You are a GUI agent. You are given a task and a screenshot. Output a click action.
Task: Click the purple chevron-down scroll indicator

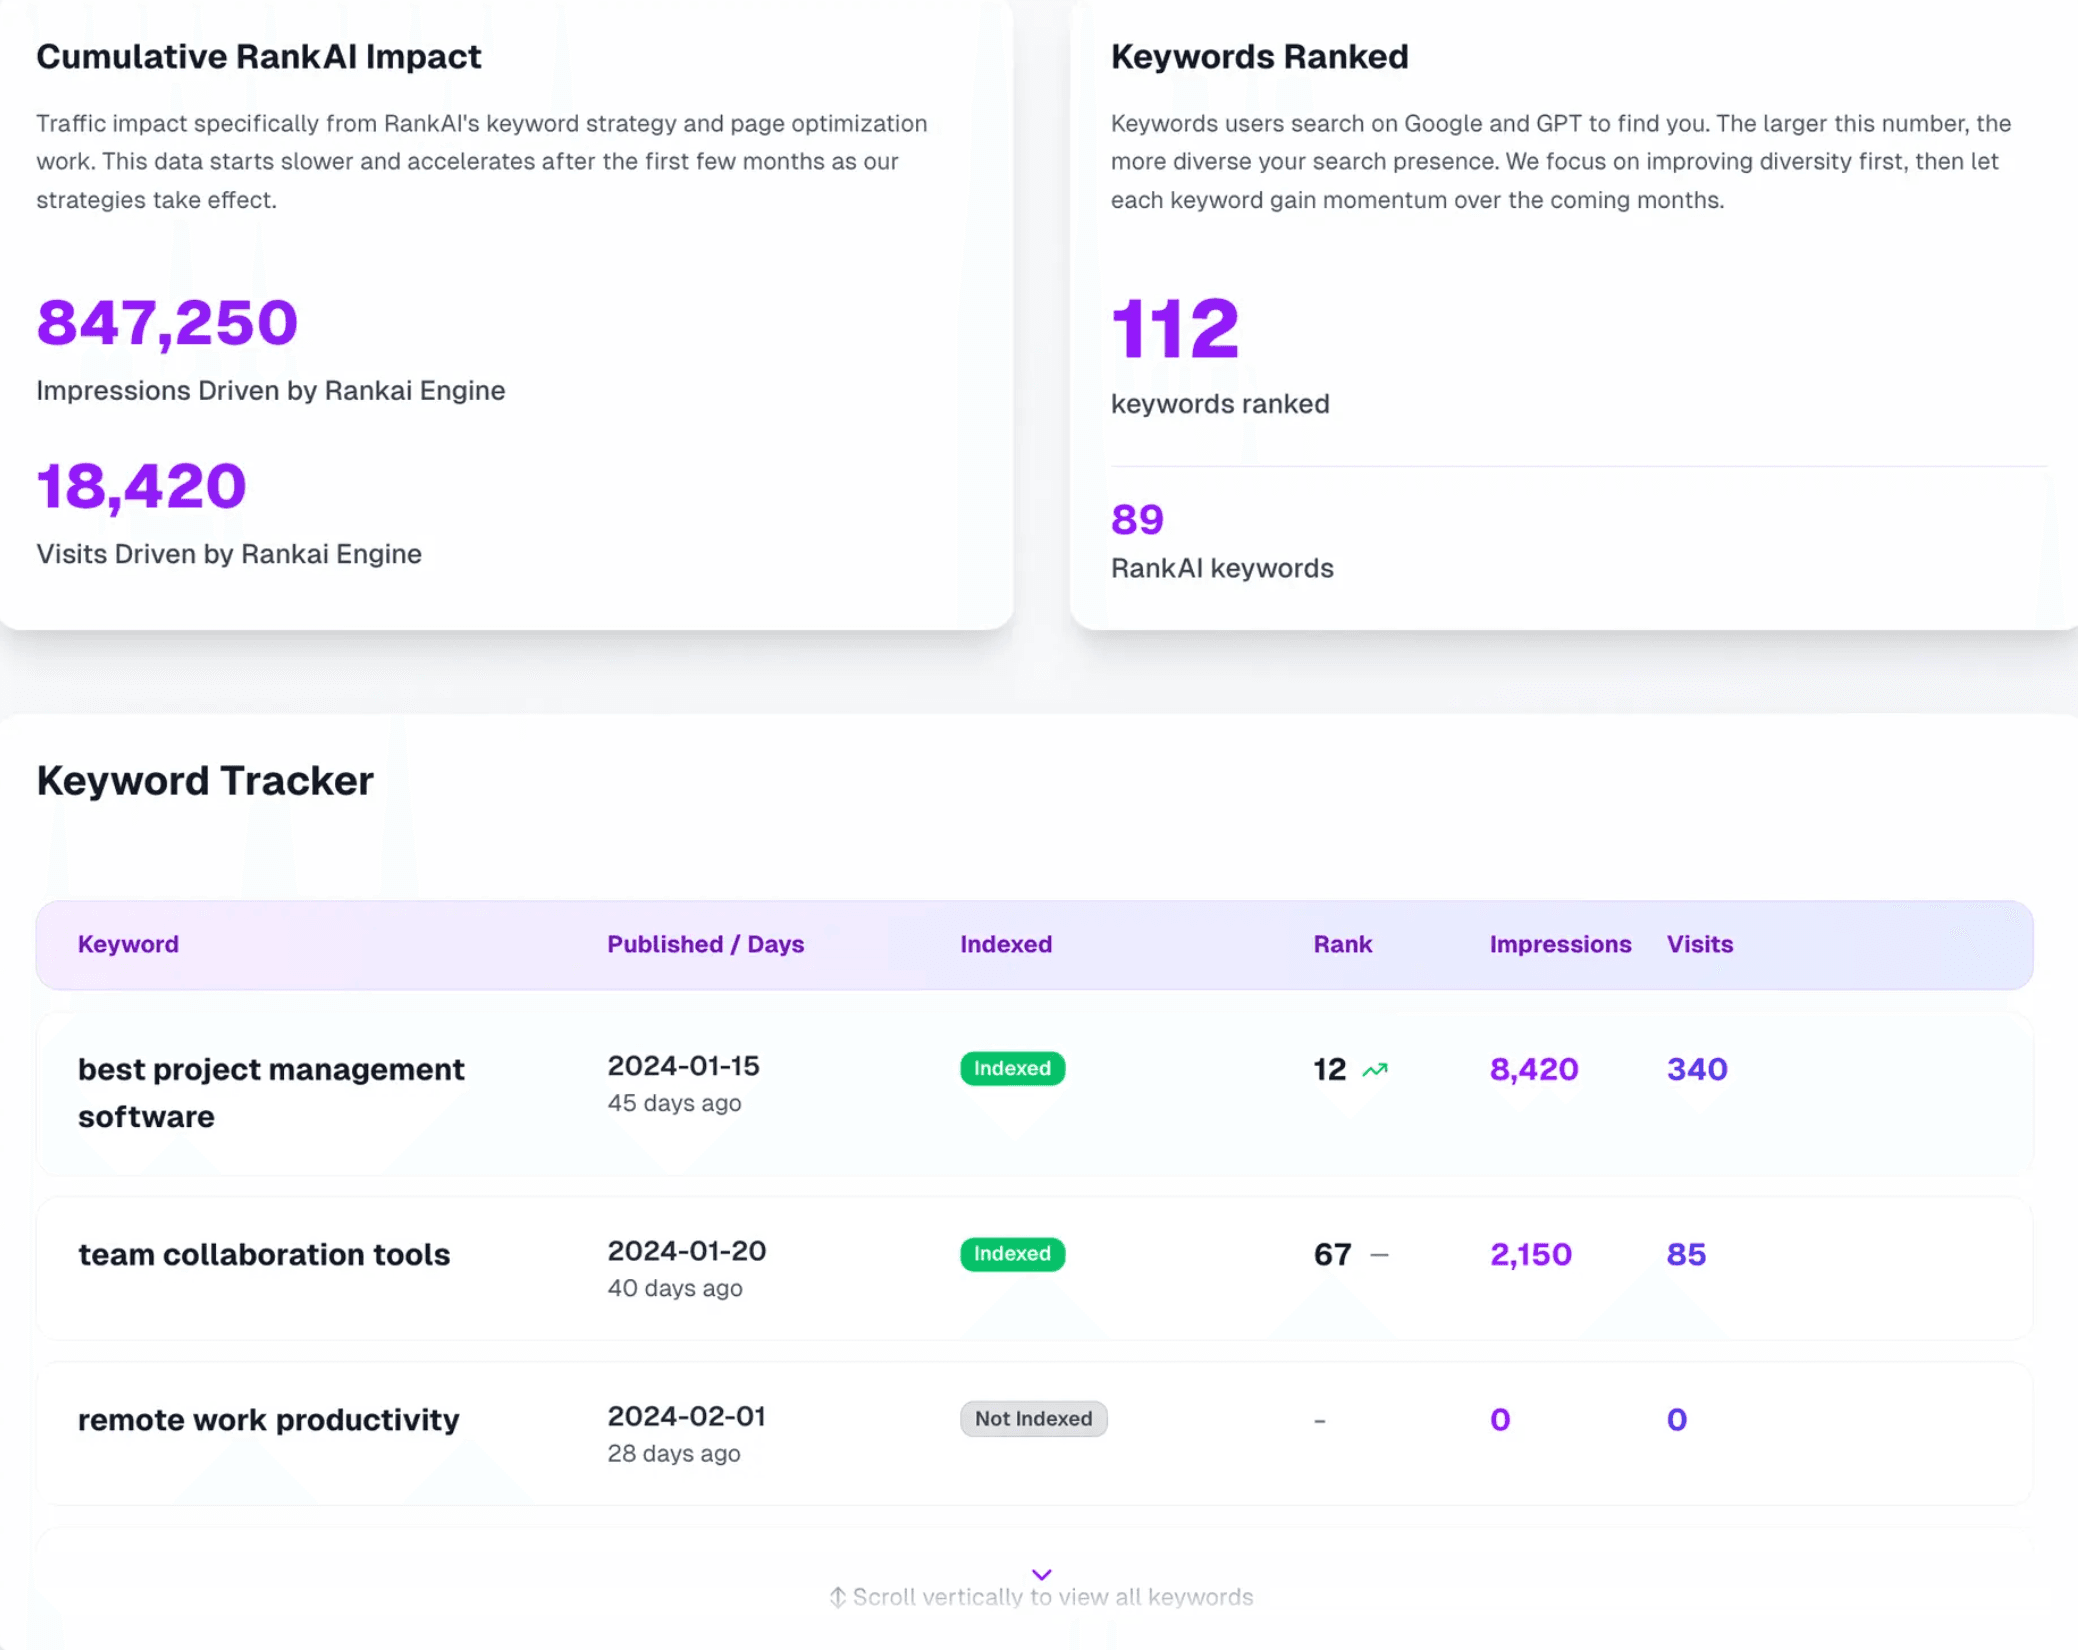(1041, 1574)
